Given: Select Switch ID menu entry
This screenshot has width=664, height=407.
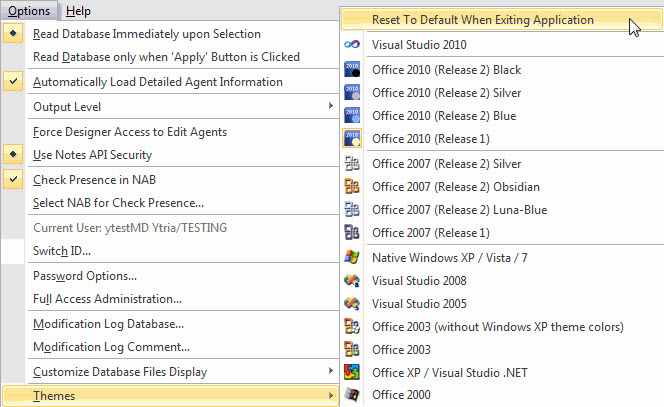Looking at the screenshot, I should tap(62, 251).
